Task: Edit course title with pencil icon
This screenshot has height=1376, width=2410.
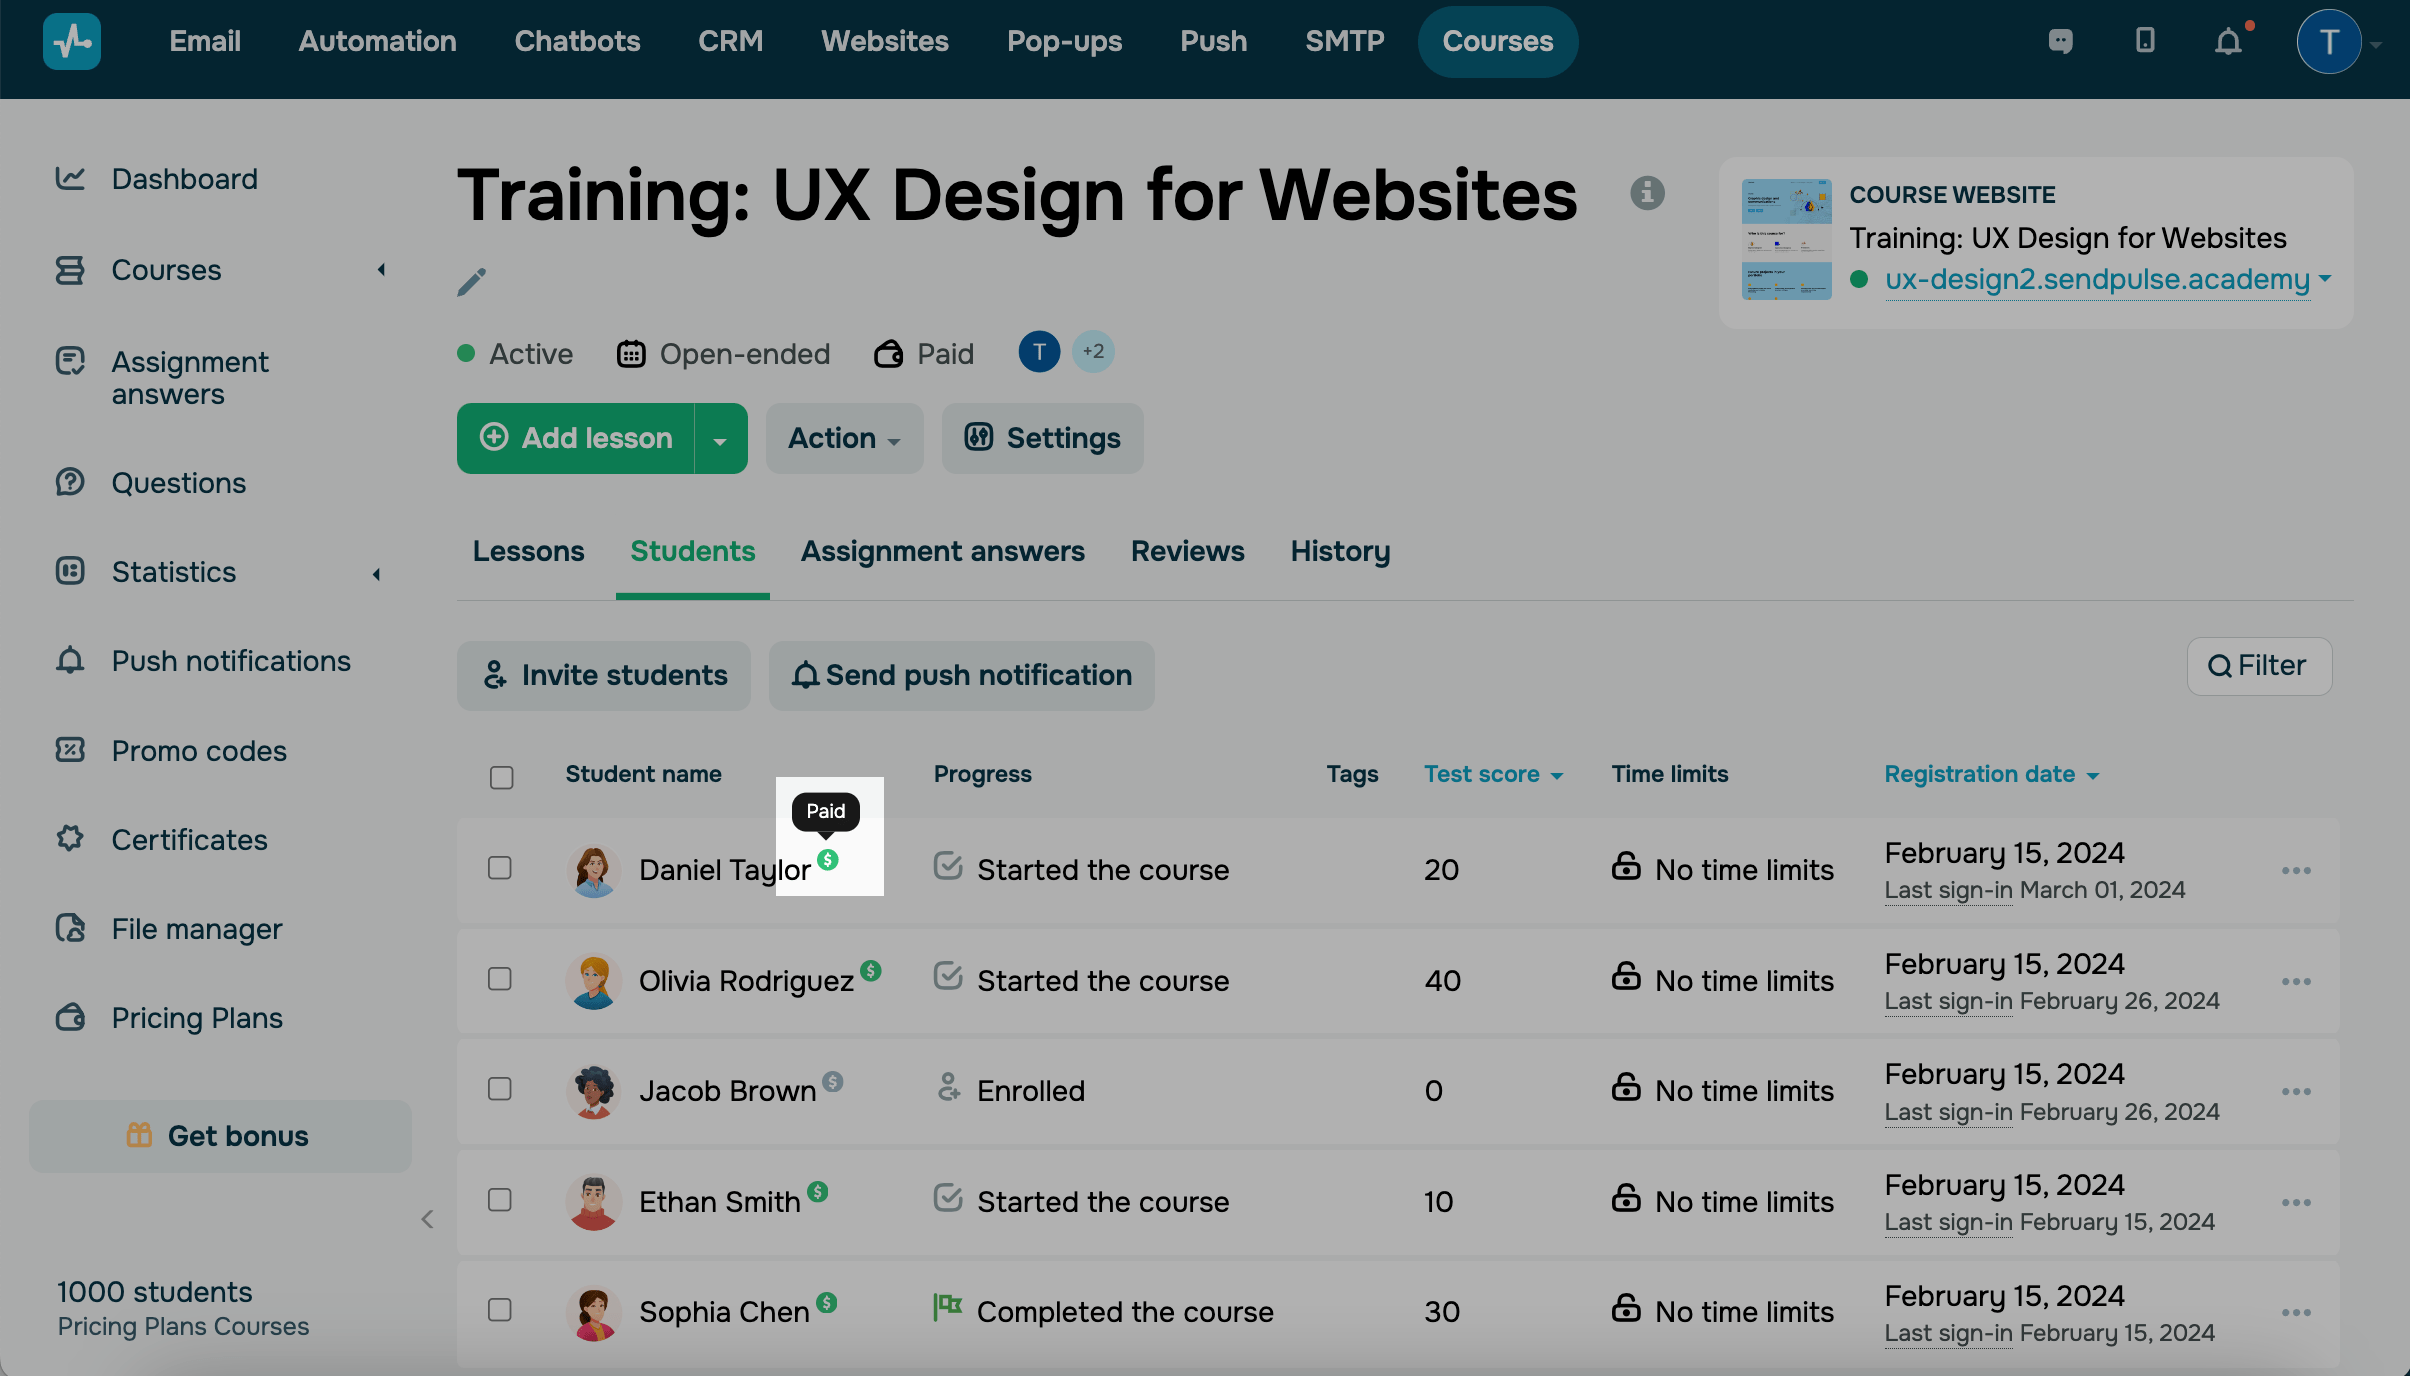Action: (x=471, y=282)
